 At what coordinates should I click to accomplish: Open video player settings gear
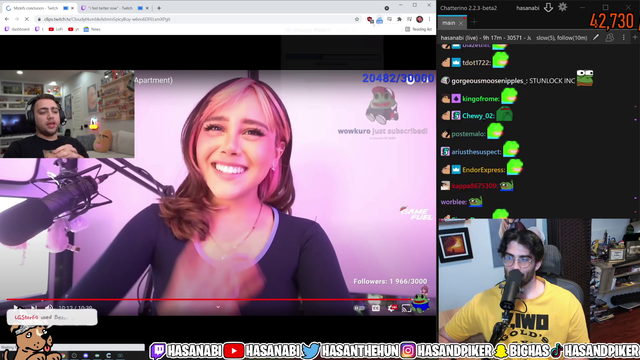(392, 309)
